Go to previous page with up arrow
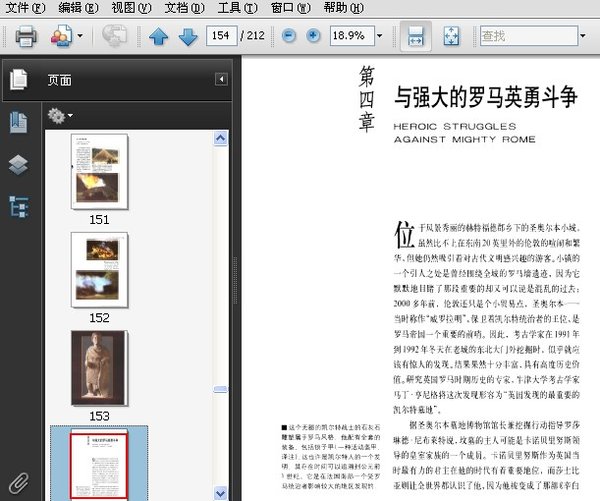Viewport: 600px width, 501px height. (158, 37)
